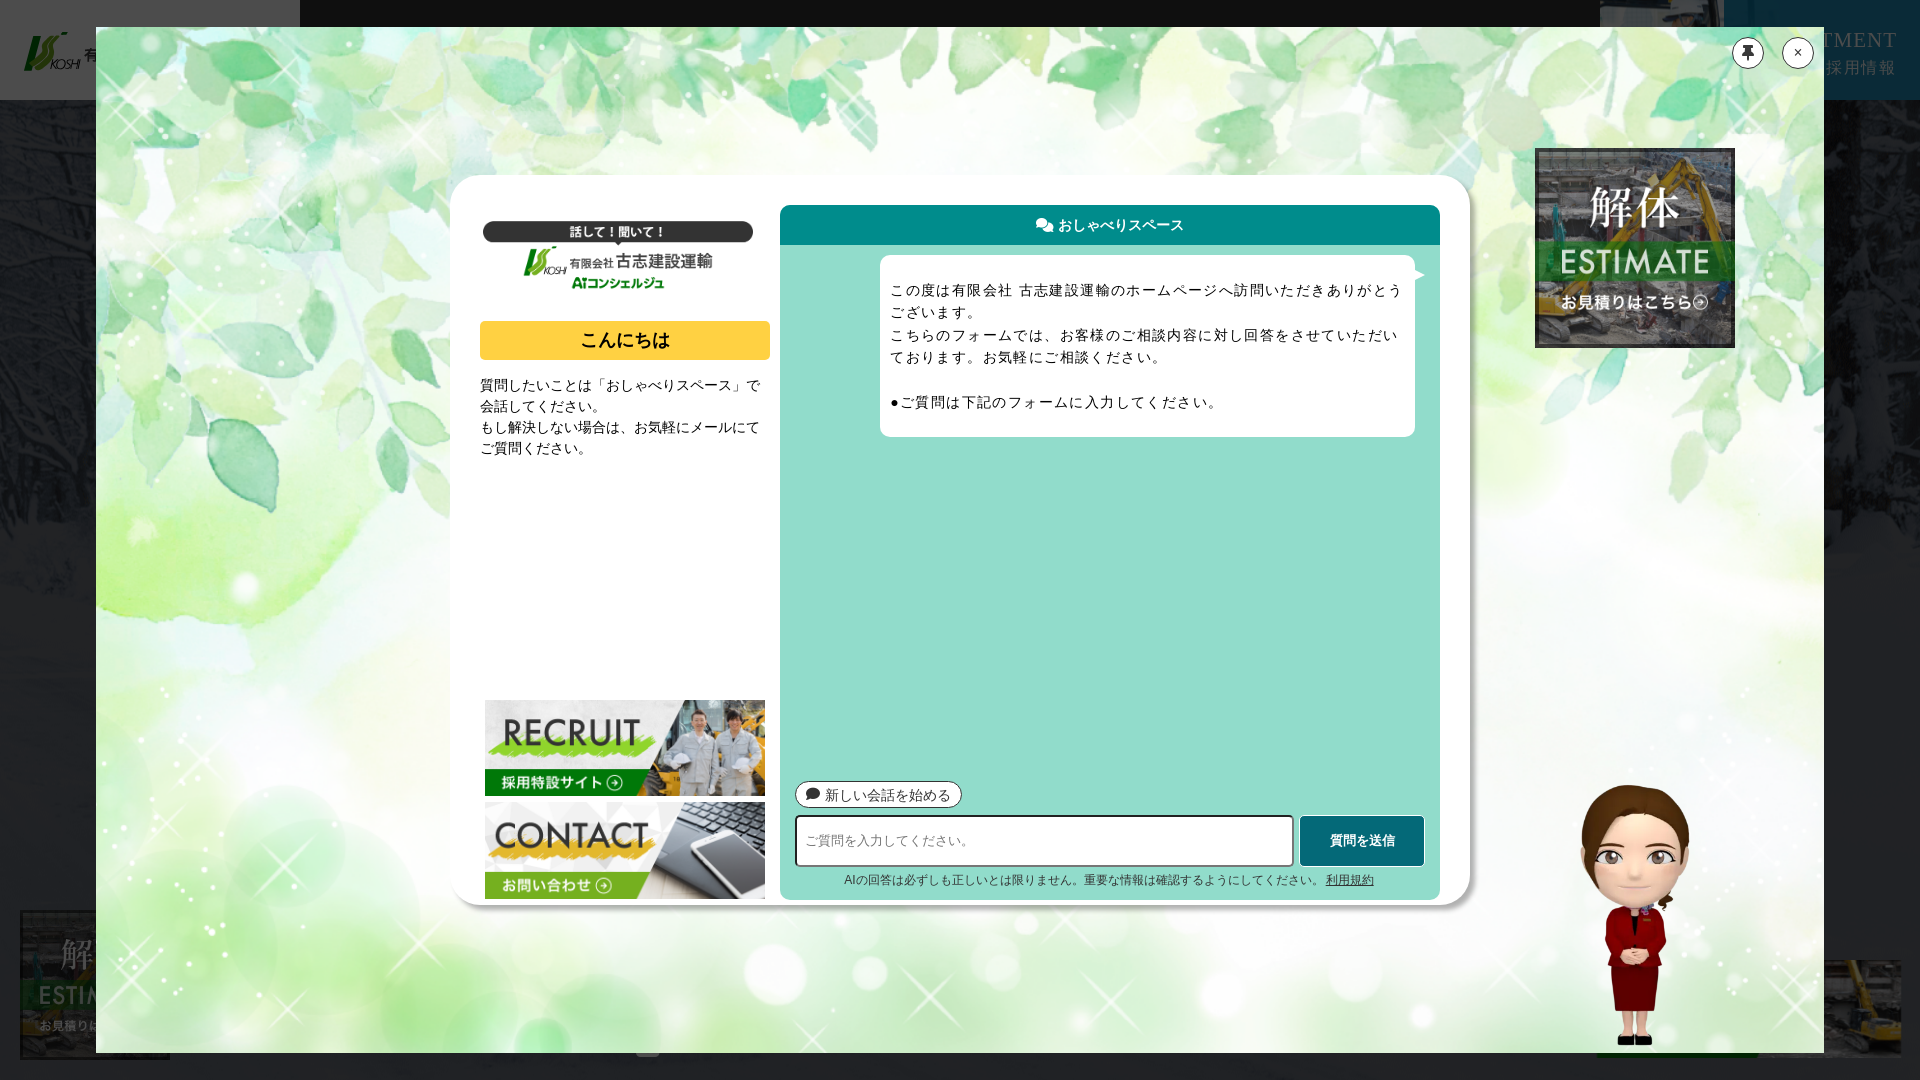The image size is (1920, 1080).
Task: Open the RECRUIT 採用特設サイト banner
Action: 624,748
